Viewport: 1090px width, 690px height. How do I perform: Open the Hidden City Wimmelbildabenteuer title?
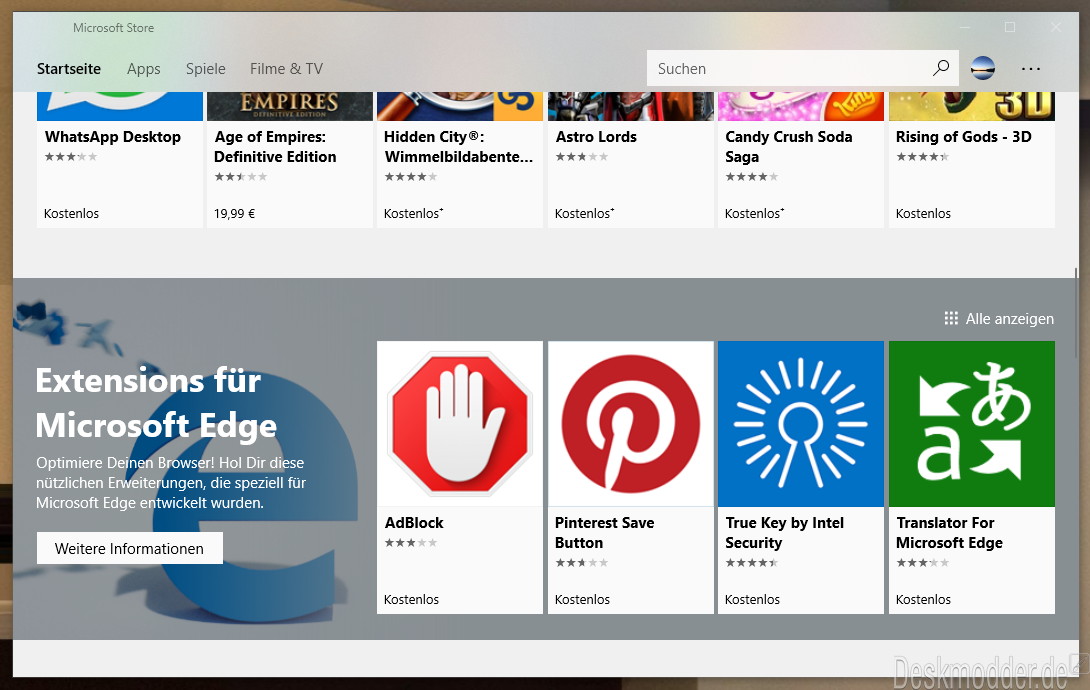(459, 147)
